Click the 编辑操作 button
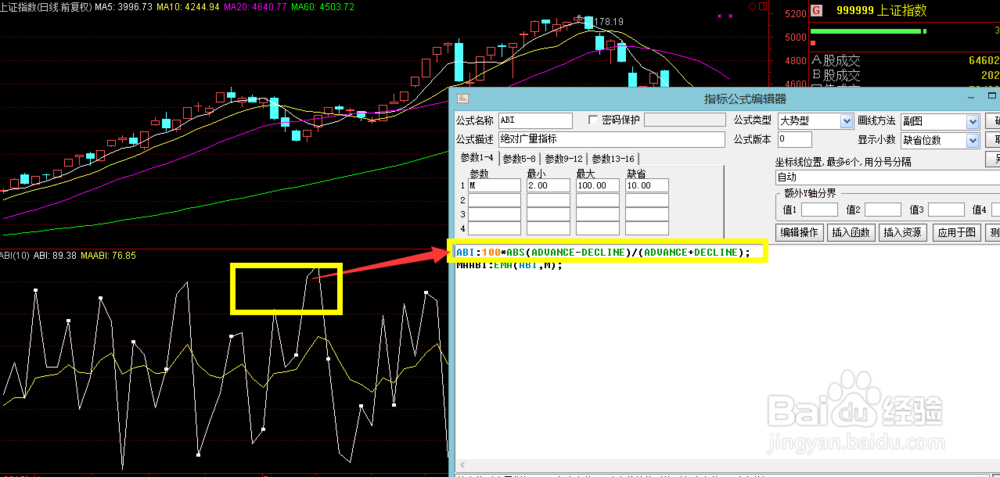 [800, 233]
